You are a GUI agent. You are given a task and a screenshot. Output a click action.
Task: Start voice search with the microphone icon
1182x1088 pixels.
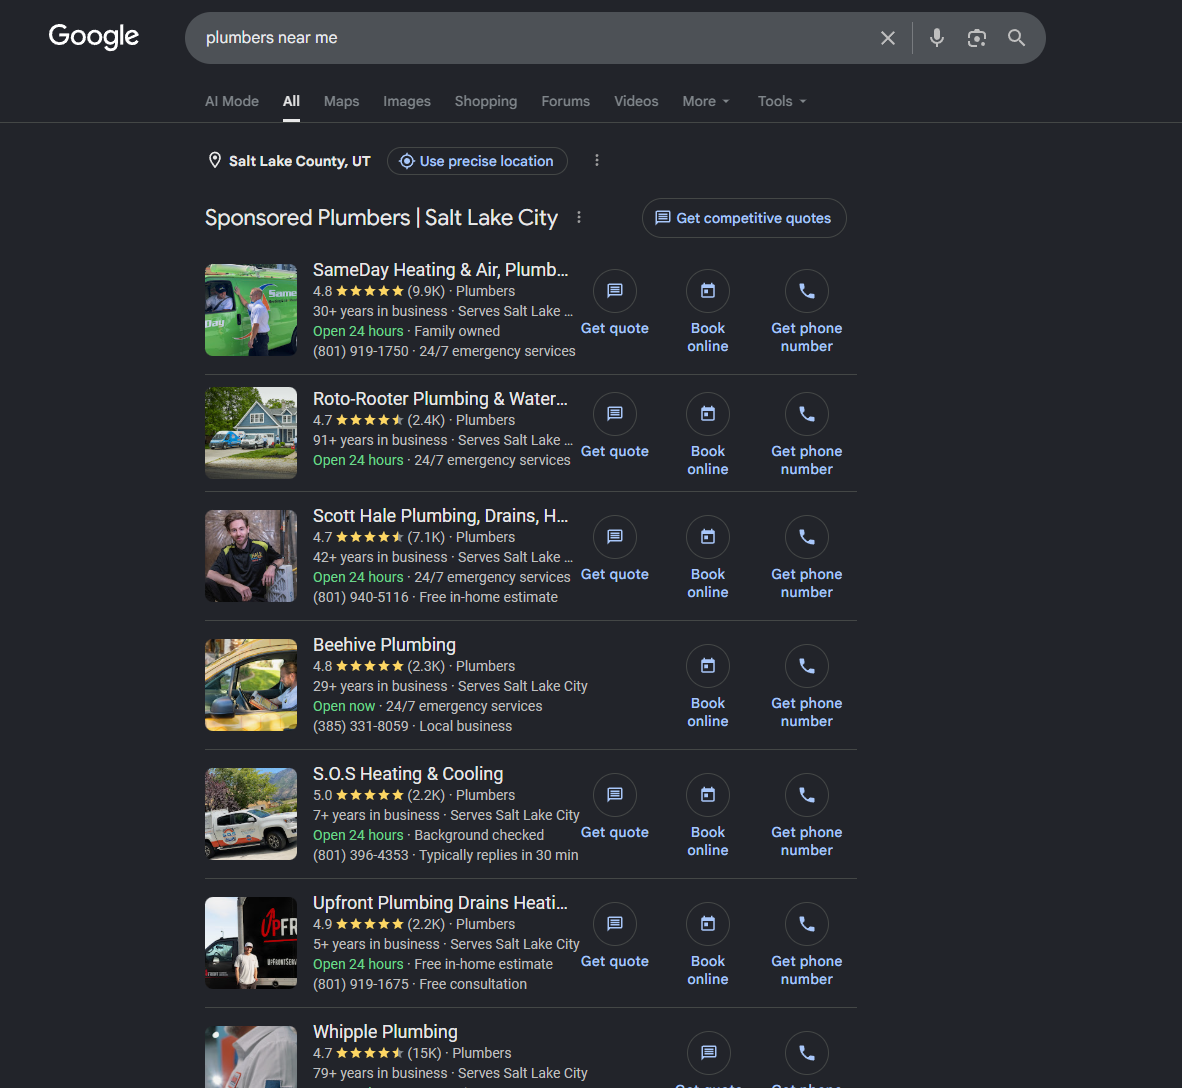click(x=936, y=38)
